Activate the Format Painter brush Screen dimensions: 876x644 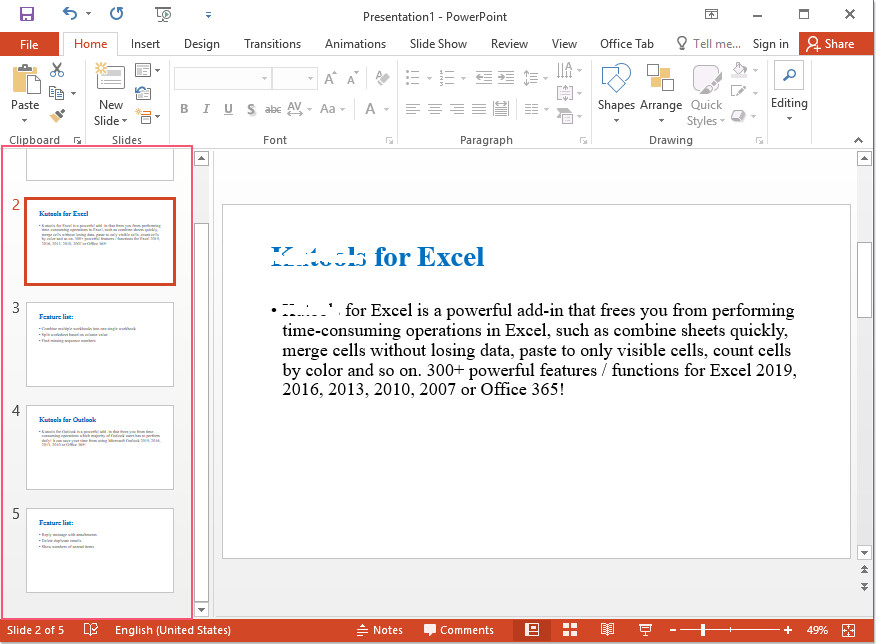point(57,116)
